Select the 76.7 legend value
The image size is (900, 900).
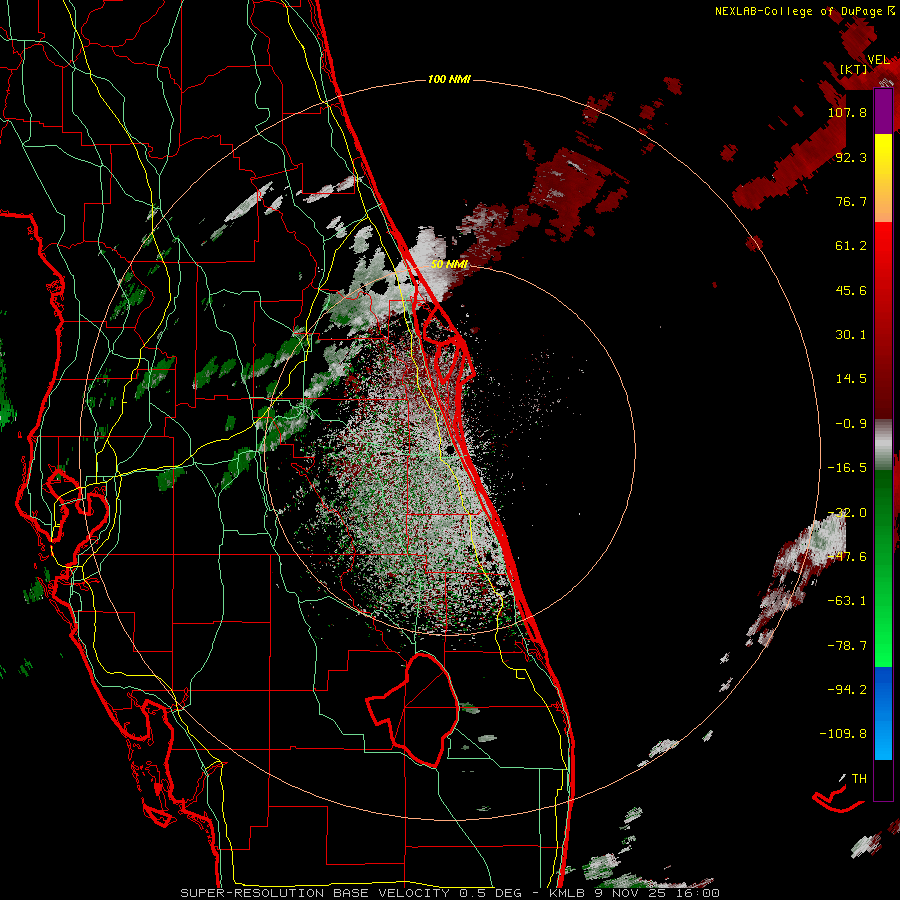(x=851, y=201)
